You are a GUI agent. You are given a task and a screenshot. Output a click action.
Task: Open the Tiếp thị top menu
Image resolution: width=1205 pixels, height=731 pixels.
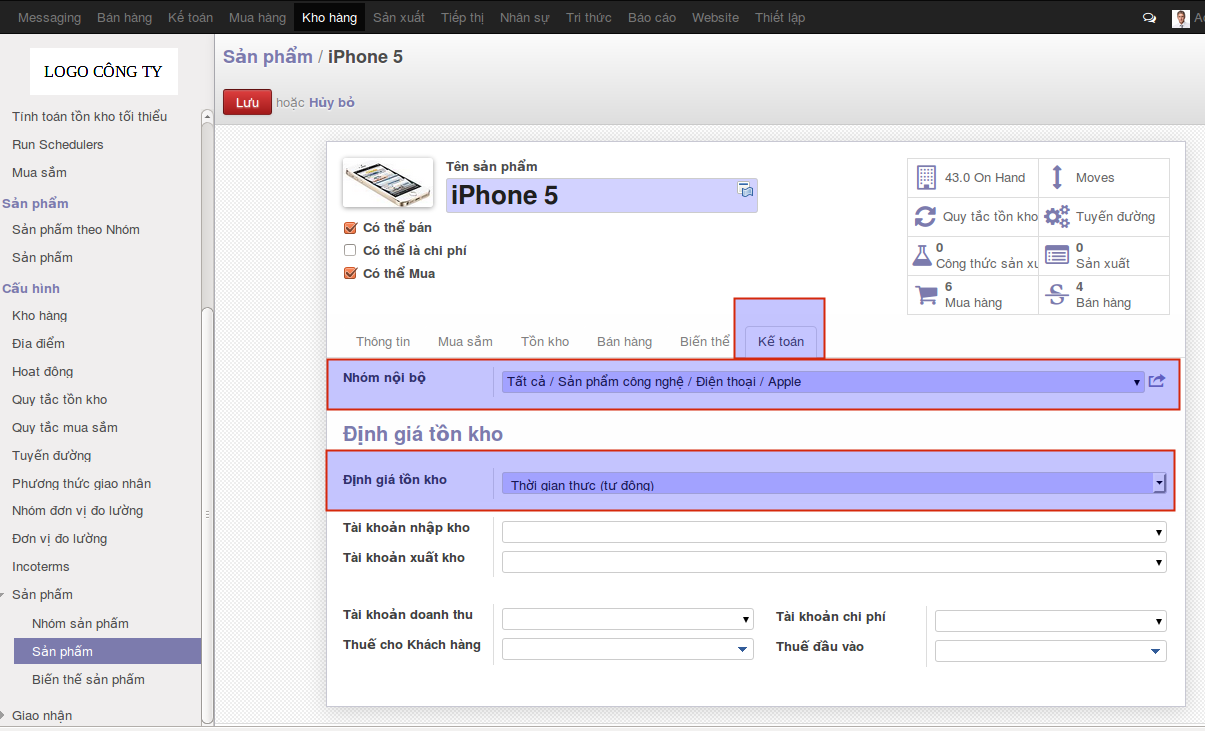[462, 18]
